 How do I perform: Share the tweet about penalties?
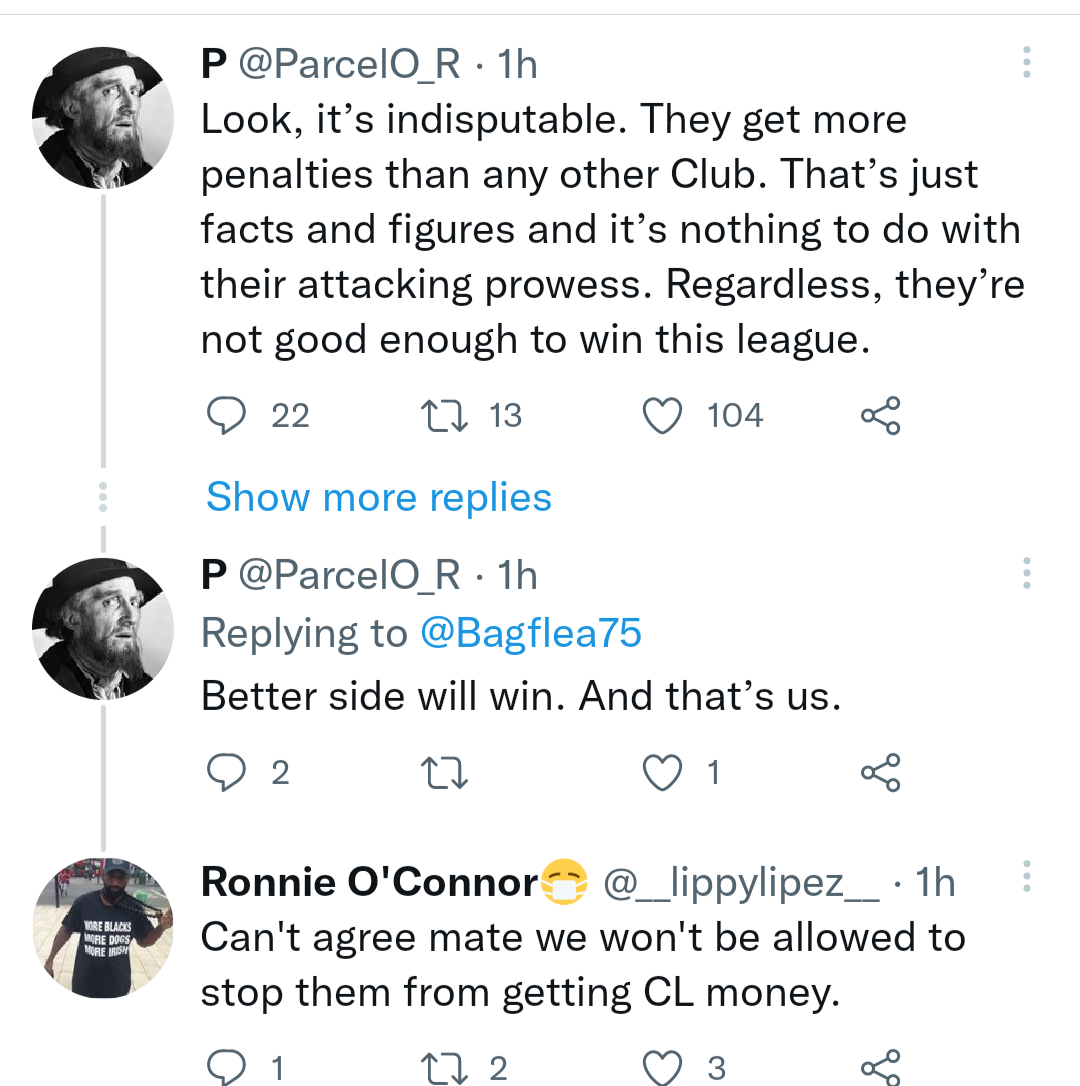point(880,416)
